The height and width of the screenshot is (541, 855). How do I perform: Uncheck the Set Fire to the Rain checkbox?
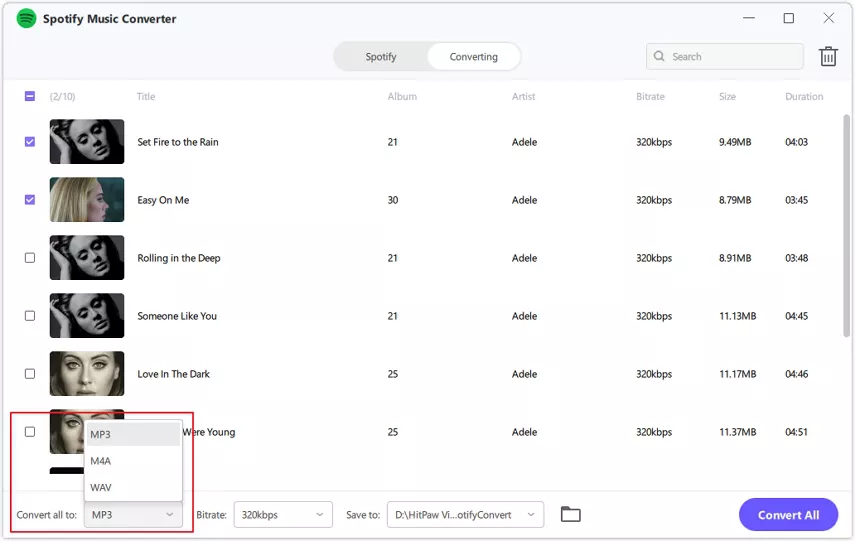click(x=30, y=142)
